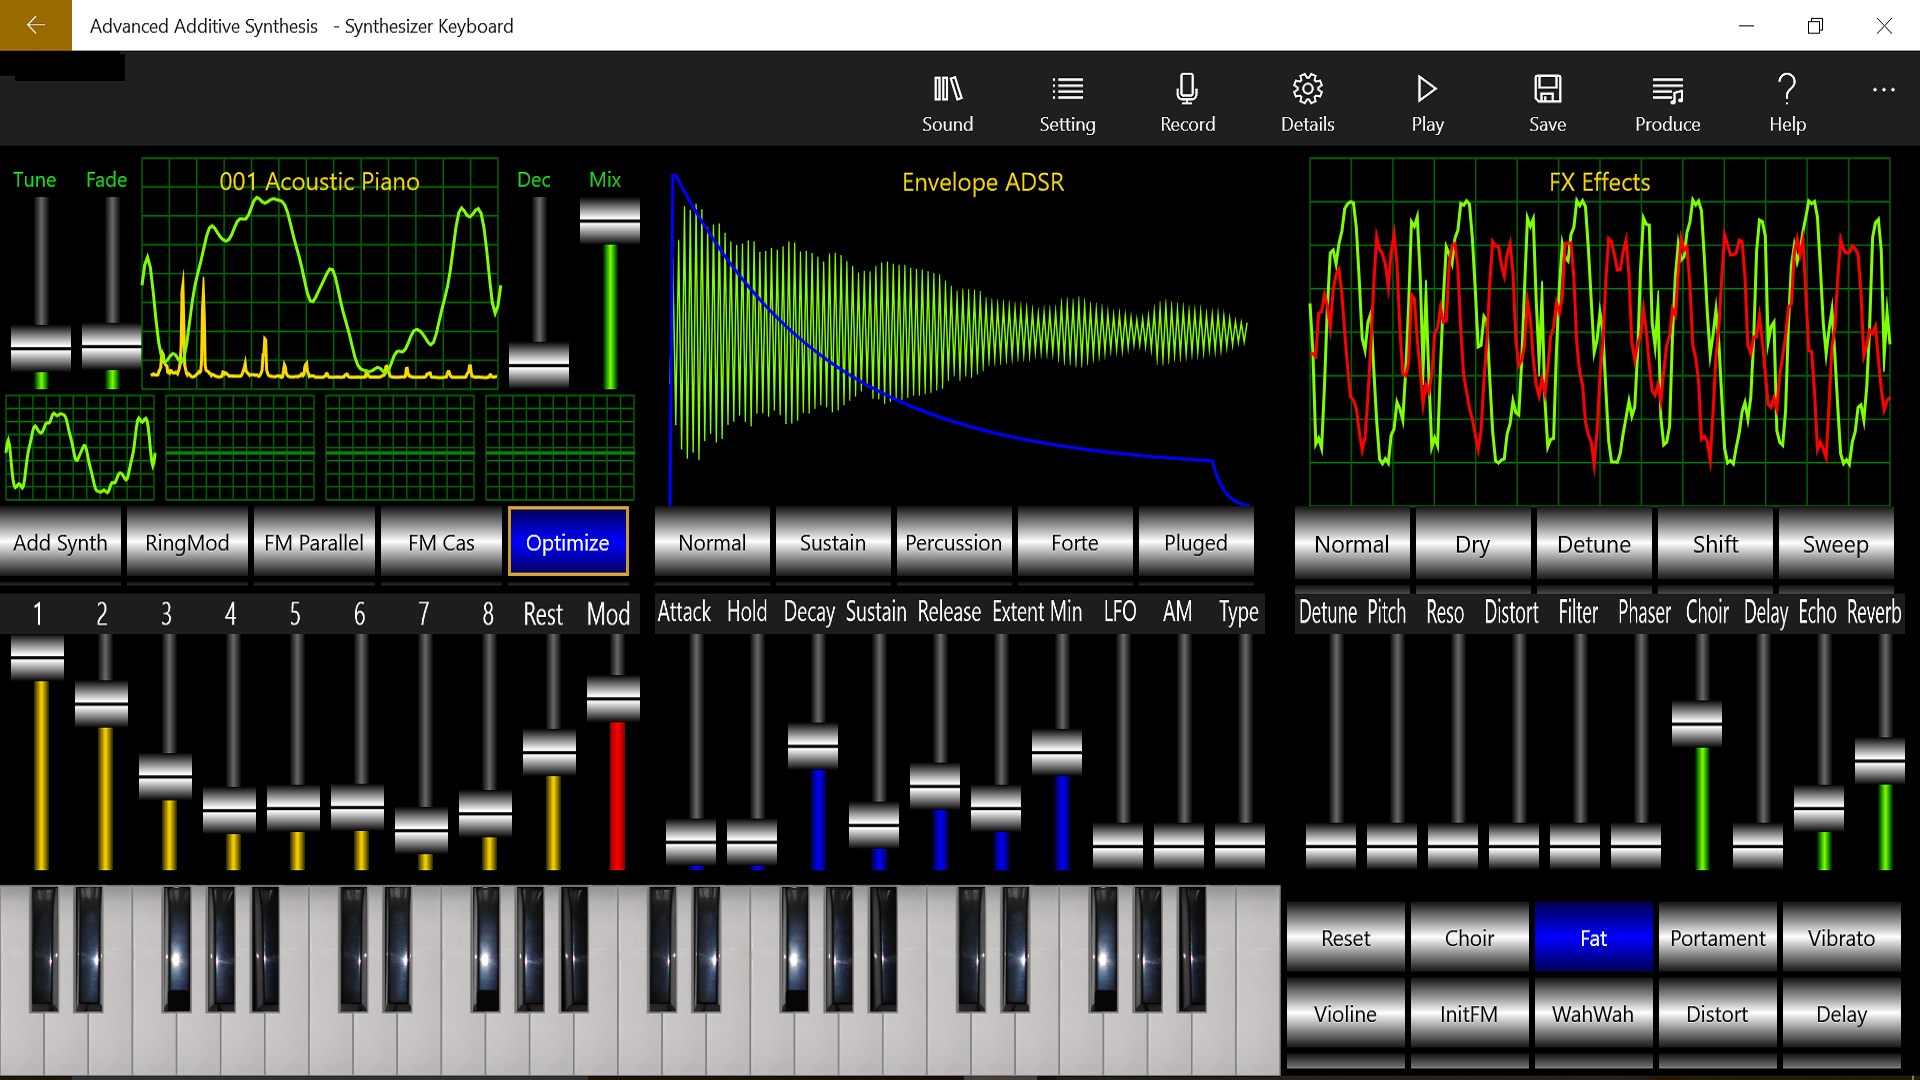Open Help question mark icon
The height and width of the screenshot is (1080, 1920).
1787,90
